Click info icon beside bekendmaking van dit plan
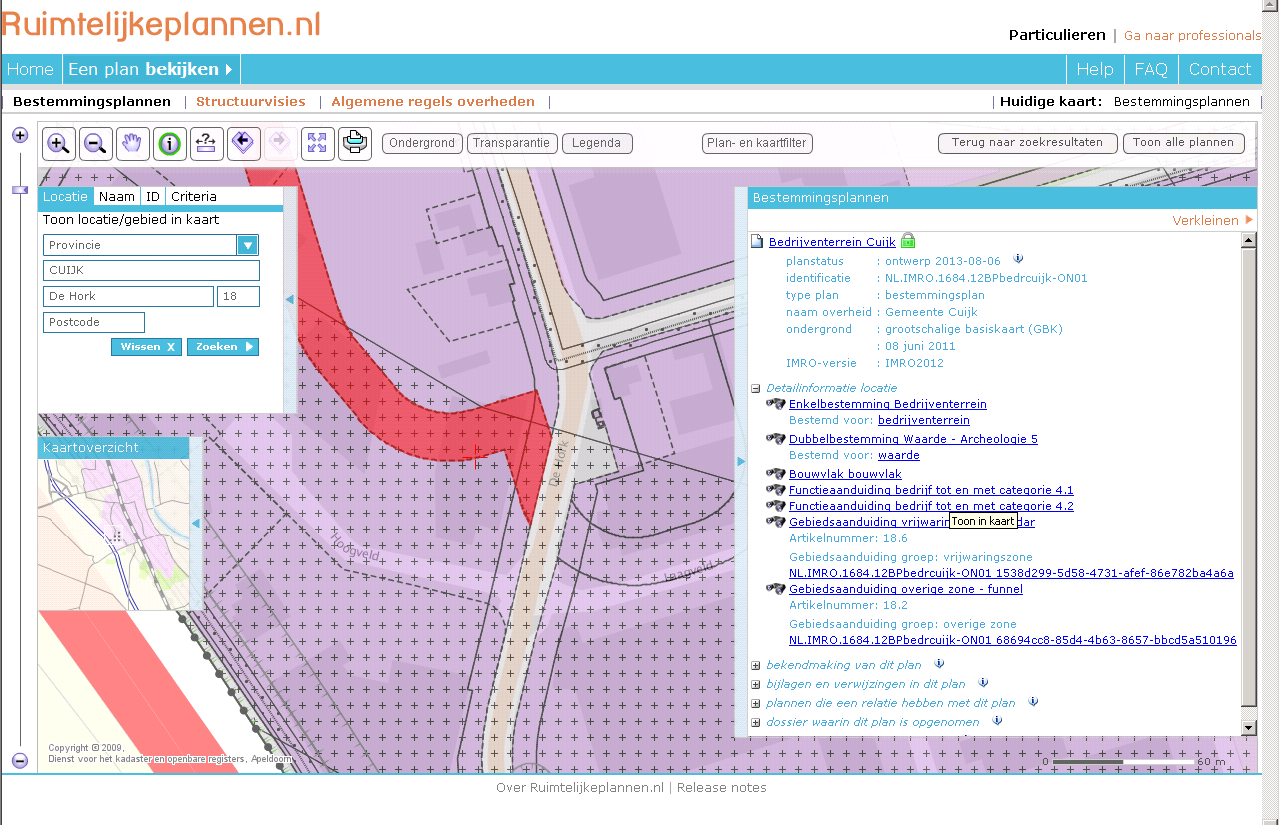This screenshot has height=825, width=1280. point(939,663)
